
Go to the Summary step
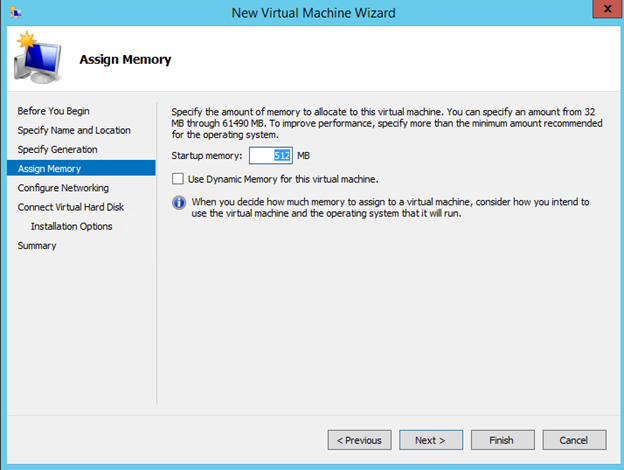37,245
